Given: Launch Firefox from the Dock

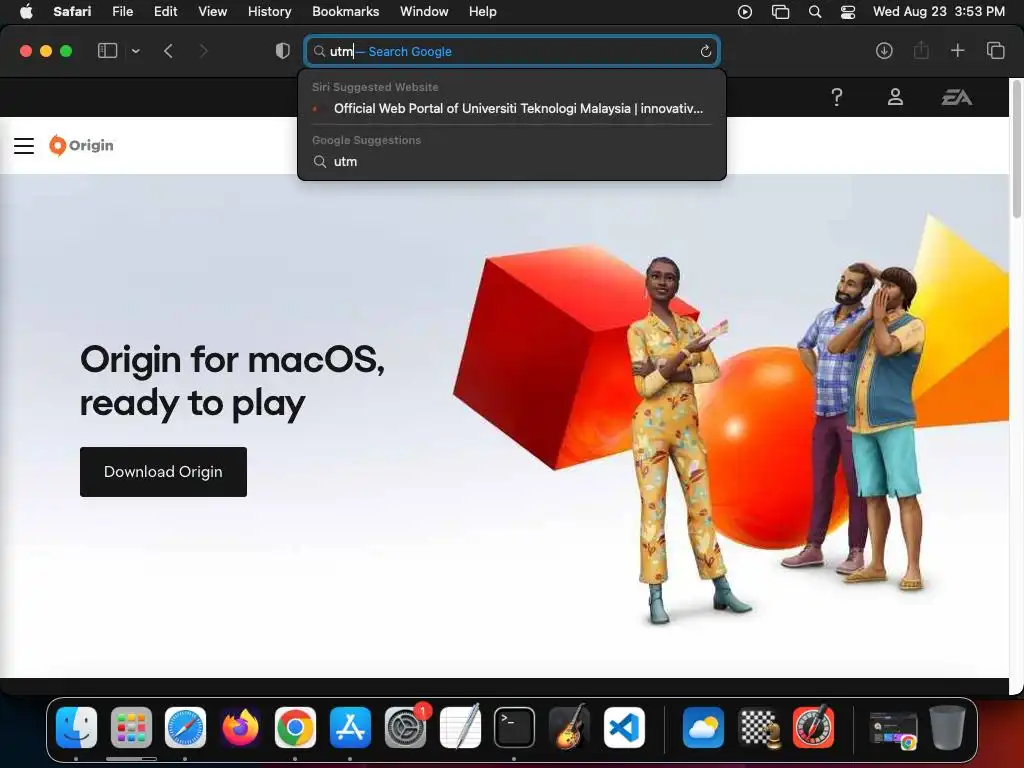Looking at the screenshot, I should coord(240,727).
